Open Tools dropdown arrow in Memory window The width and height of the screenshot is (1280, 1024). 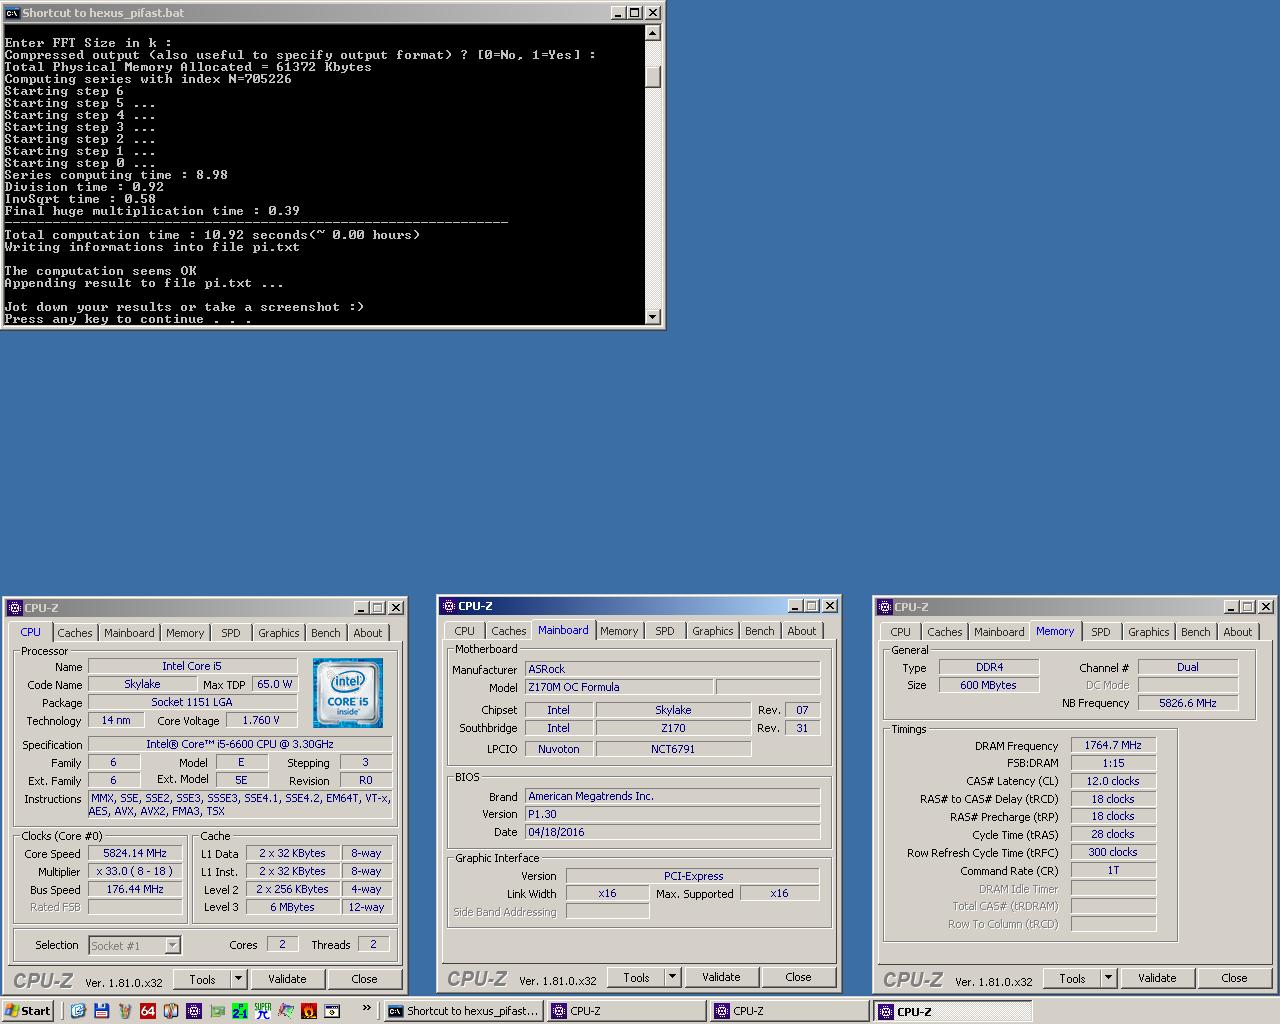coord(1108,978)
